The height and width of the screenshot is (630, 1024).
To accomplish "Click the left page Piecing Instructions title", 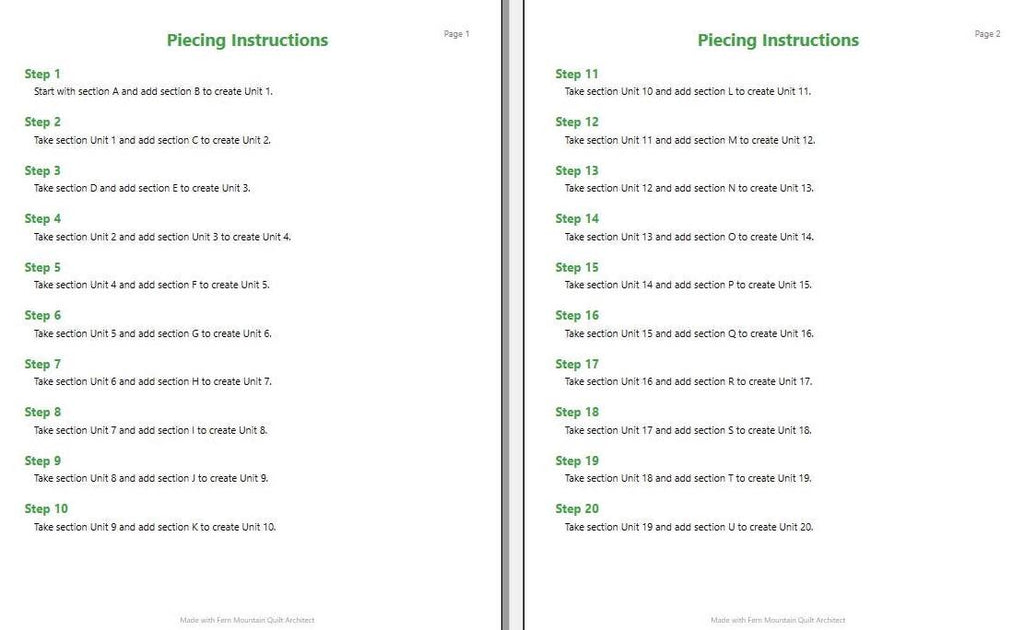I will 248,40.
